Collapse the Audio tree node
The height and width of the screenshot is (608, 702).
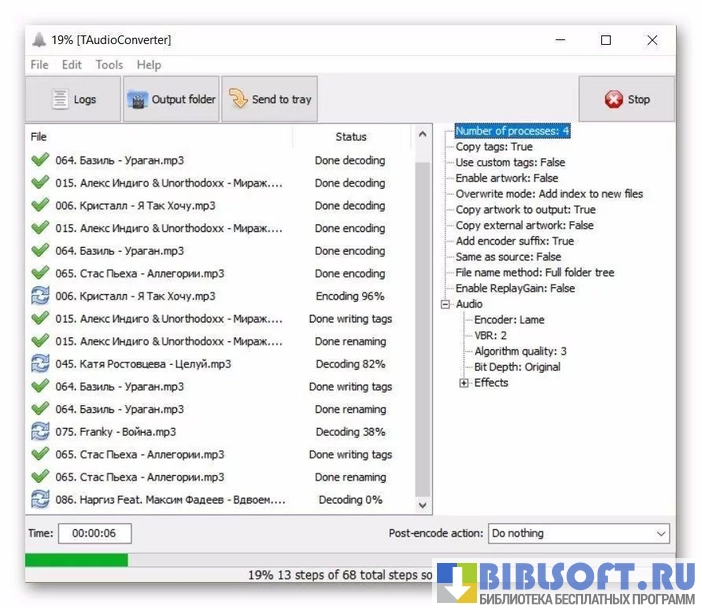click(445, 304)
